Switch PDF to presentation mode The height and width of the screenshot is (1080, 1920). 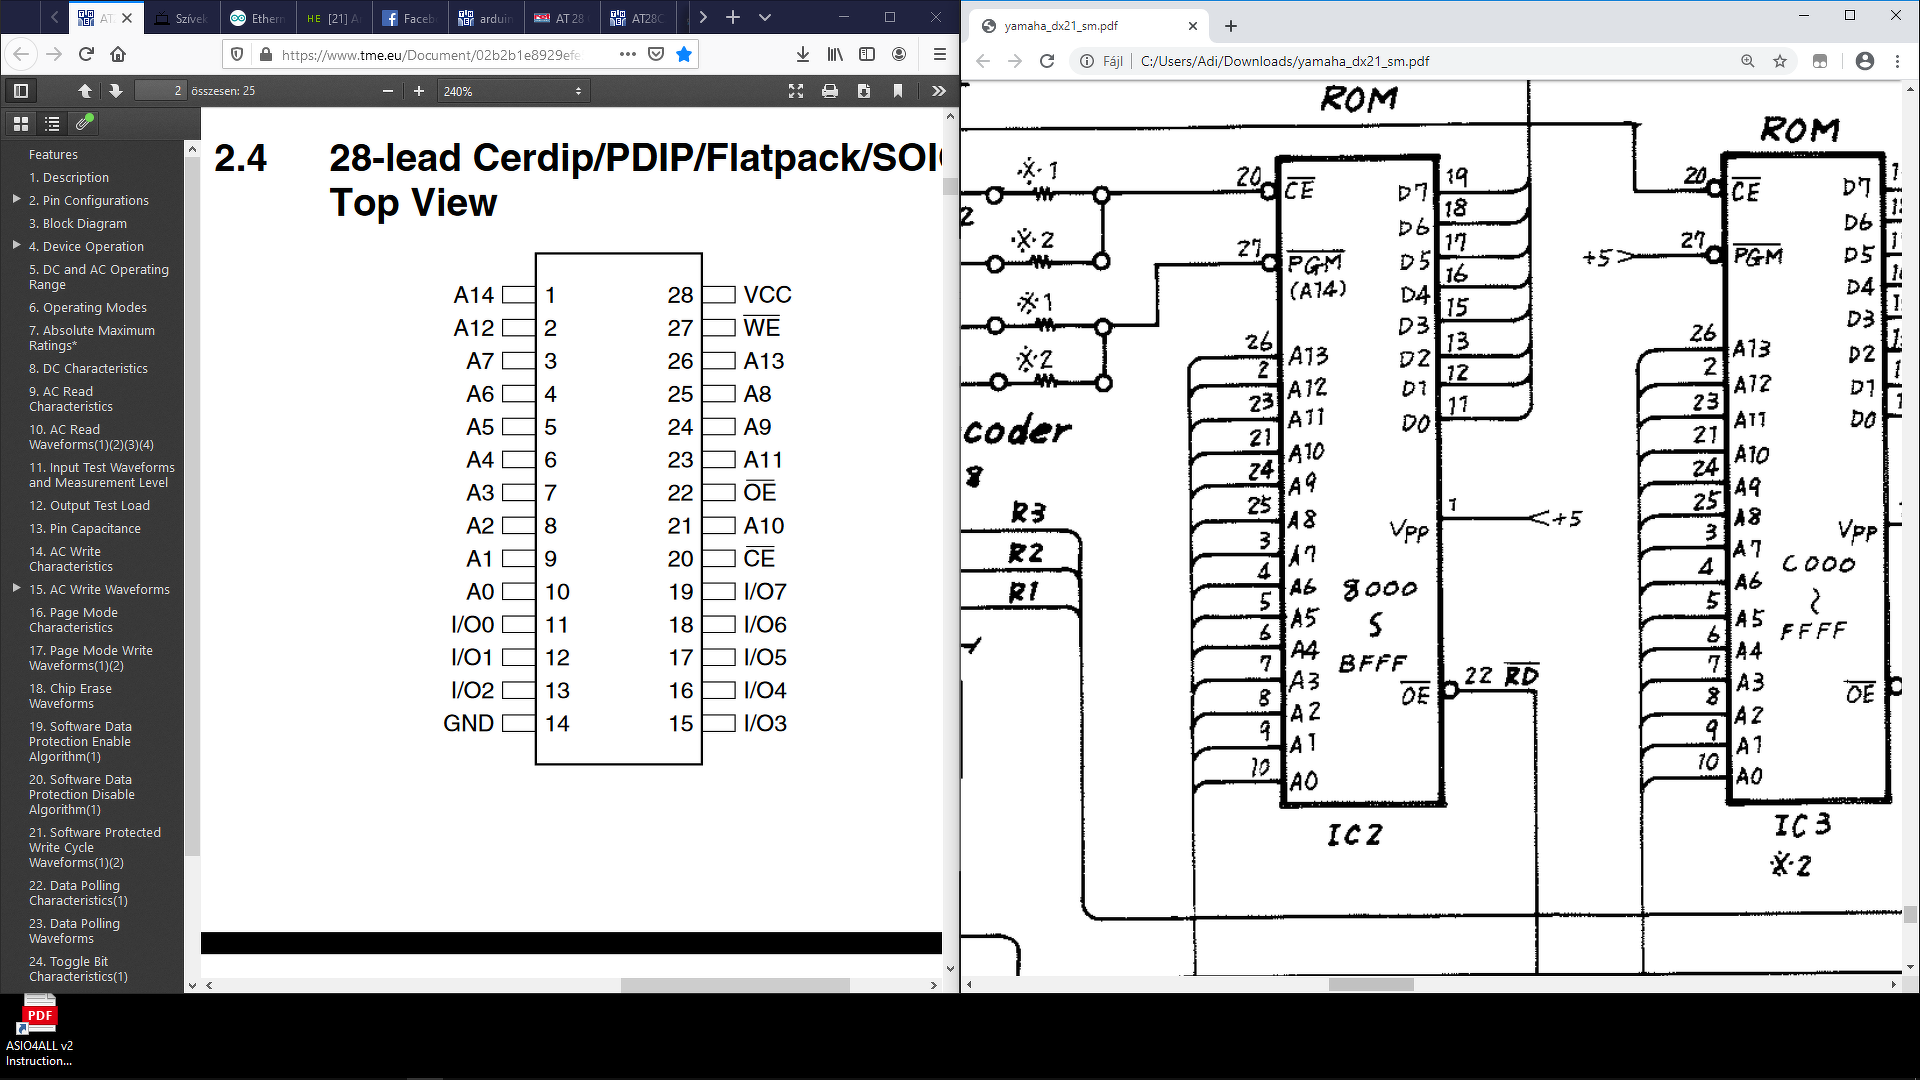click(x=796, y=91)
